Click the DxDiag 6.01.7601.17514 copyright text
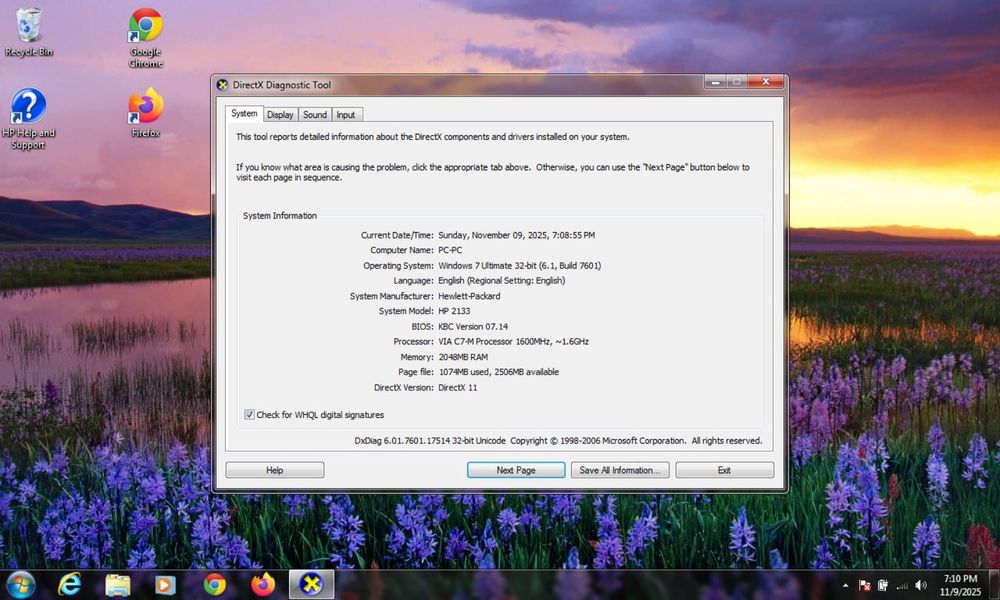Viewport: 1000px width, 600px height. tap(558, 441)
